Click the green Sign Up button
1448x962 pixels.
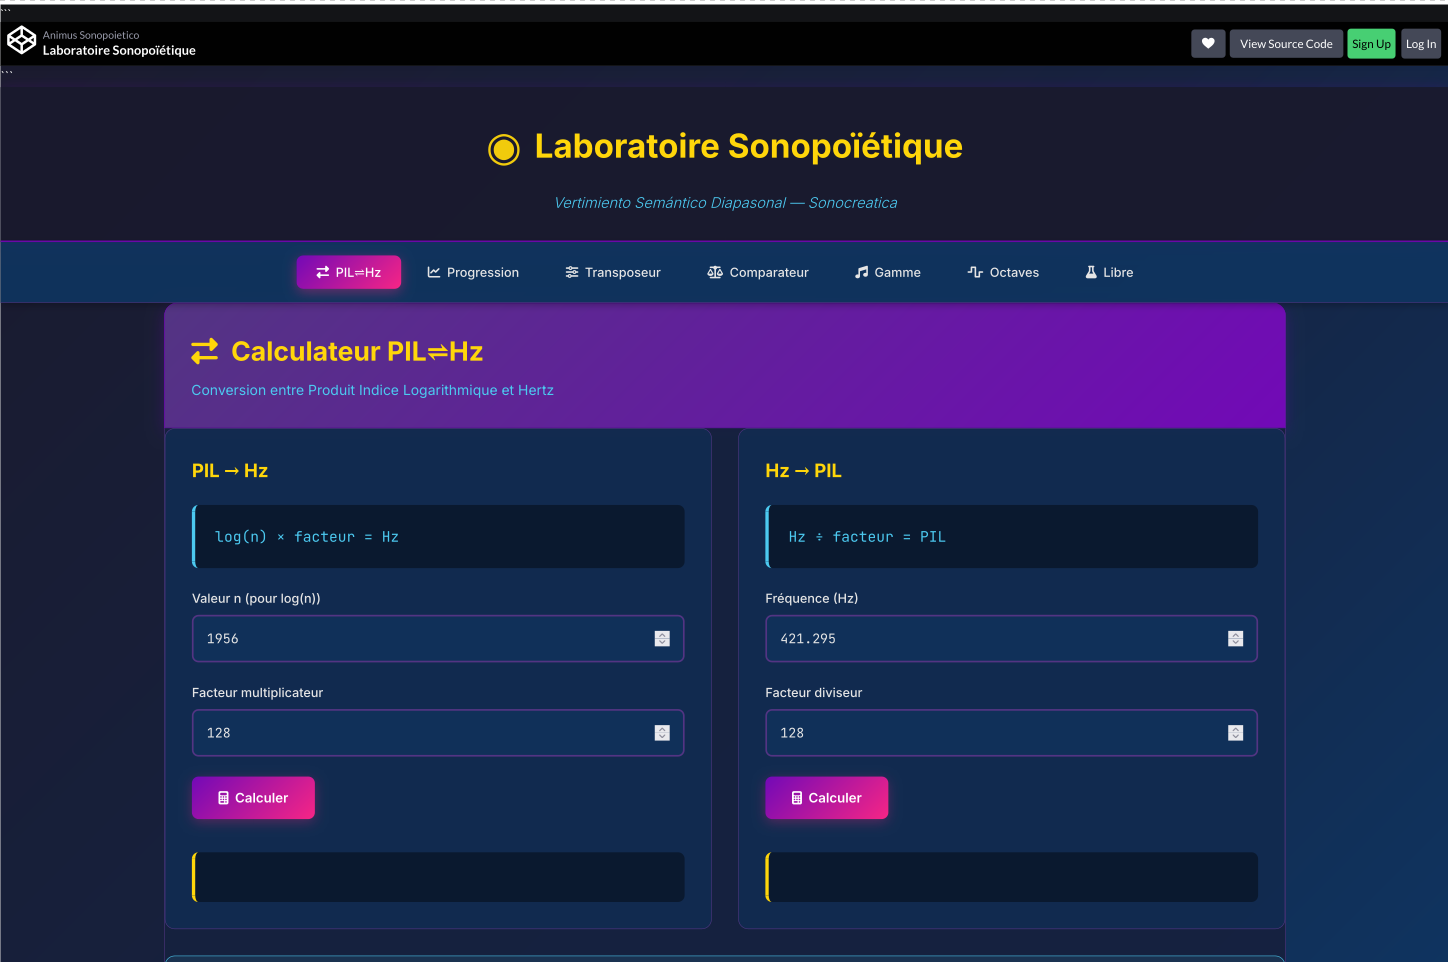[x=1370, y=44]
